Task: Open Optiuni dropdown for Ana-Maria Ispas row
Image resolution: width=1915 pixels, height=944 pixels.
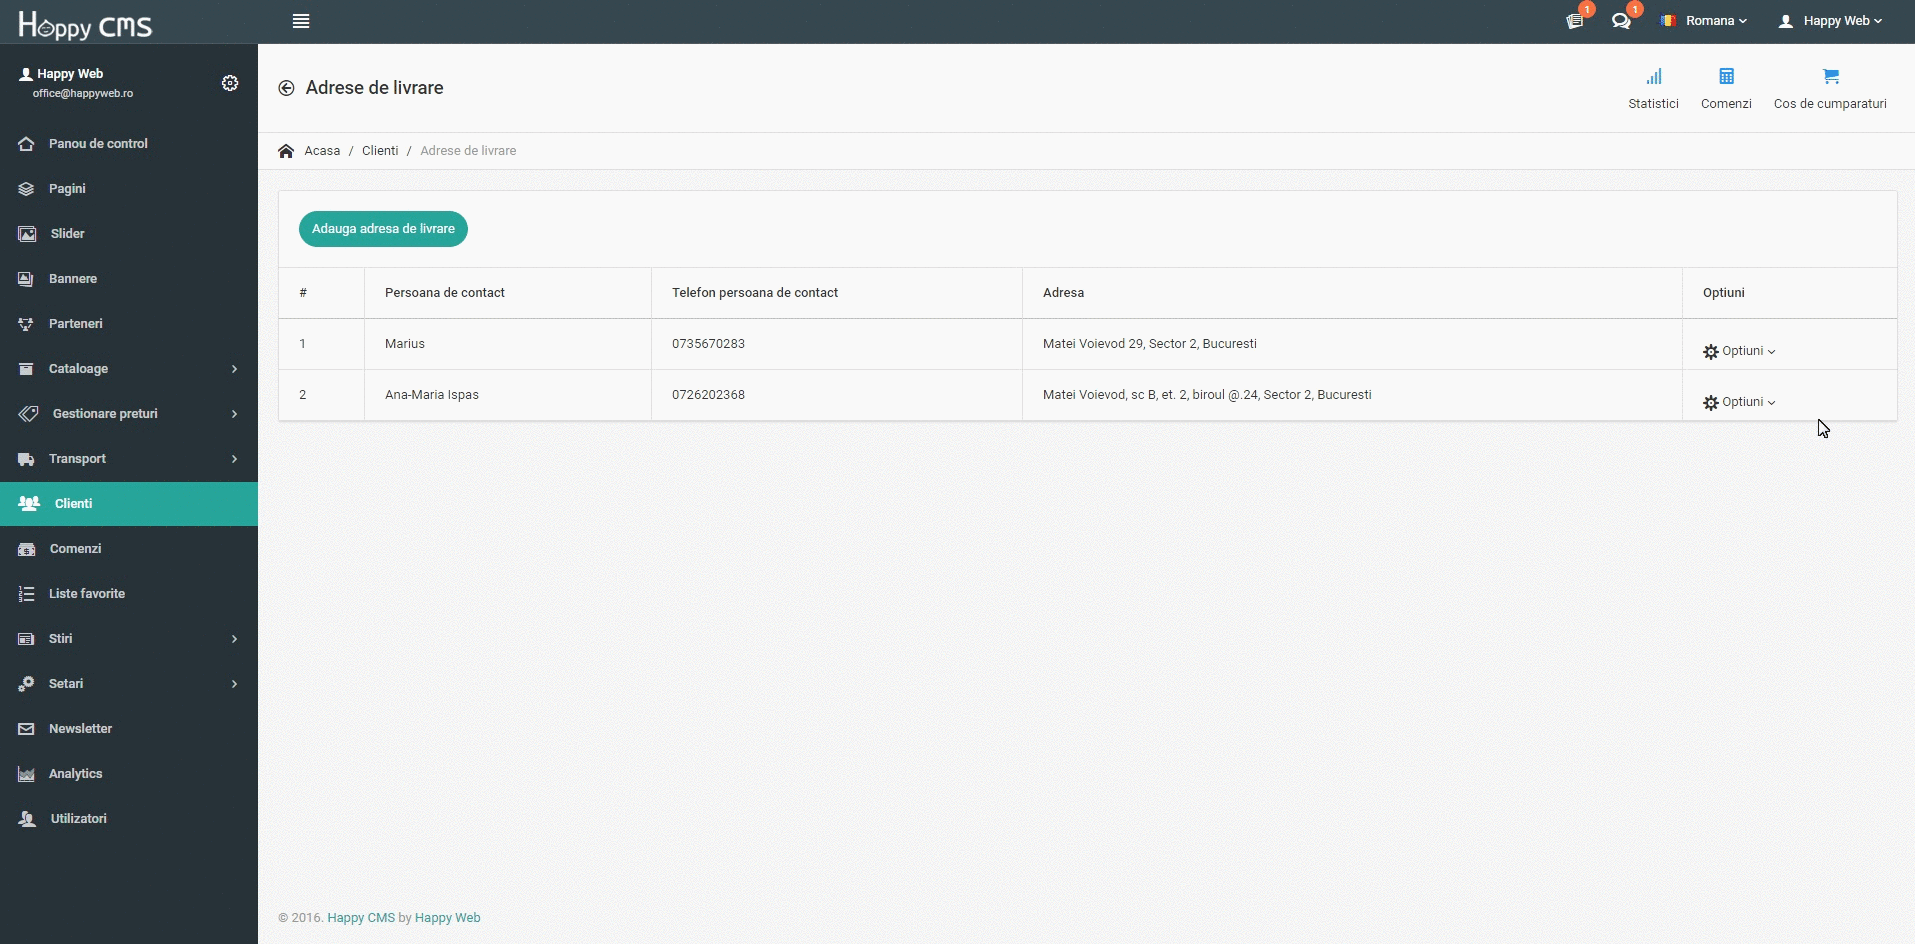Action: 1739,402
